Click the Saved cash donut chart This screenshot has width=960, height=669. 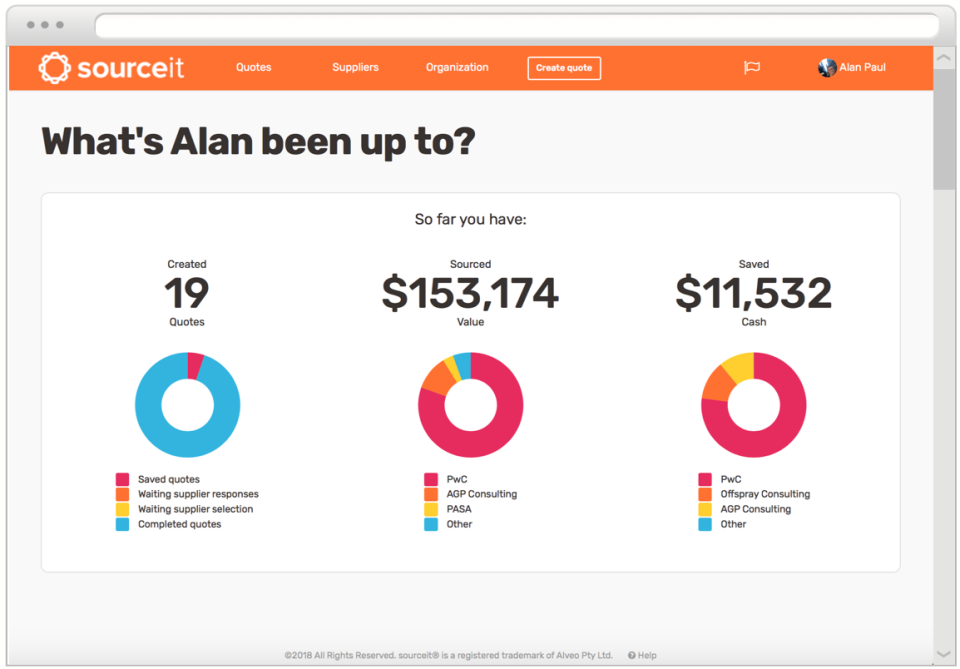pyautogui.click(x=754, y=405)
